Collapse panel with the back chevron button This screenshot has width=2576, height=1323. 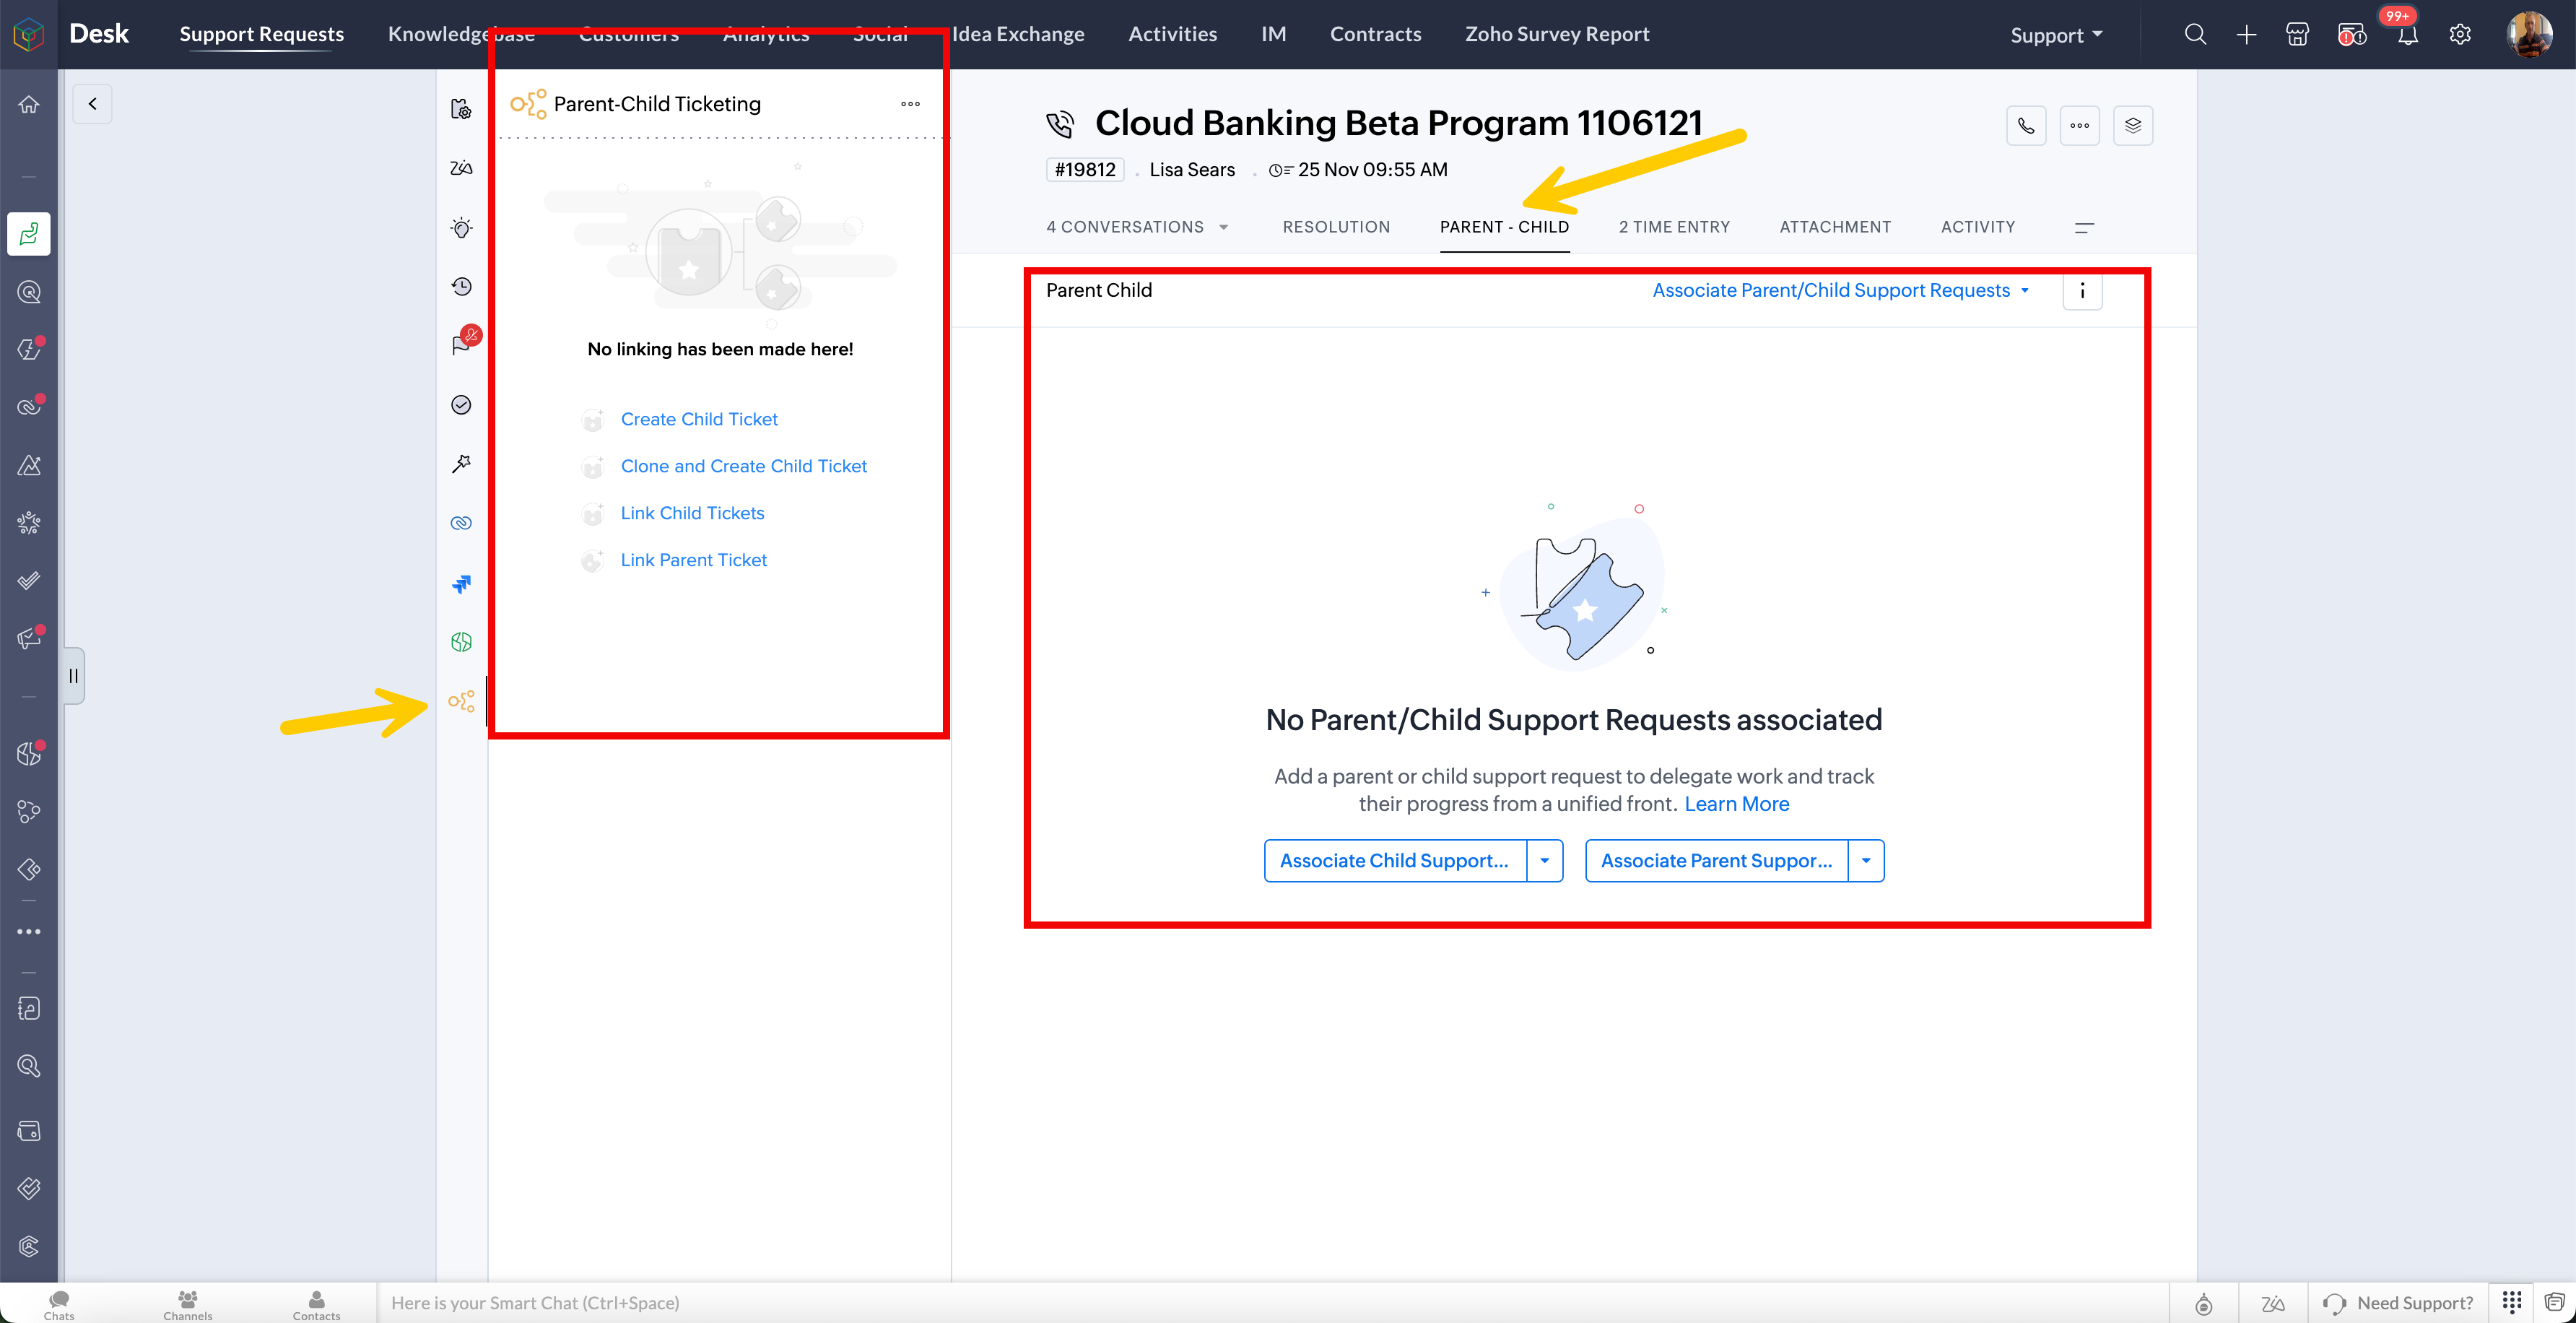(92, 104)
